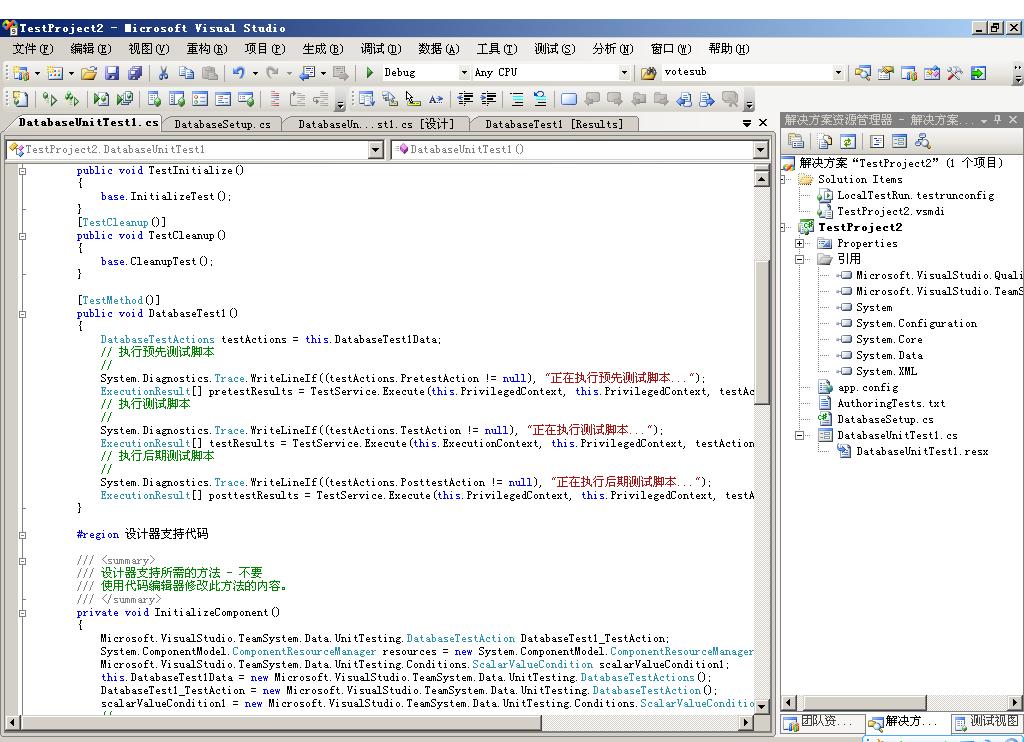Switch to the DatabaseSetup.cs tab
This screenshot has height=742, width=1024.
click(x=222, y=124)
